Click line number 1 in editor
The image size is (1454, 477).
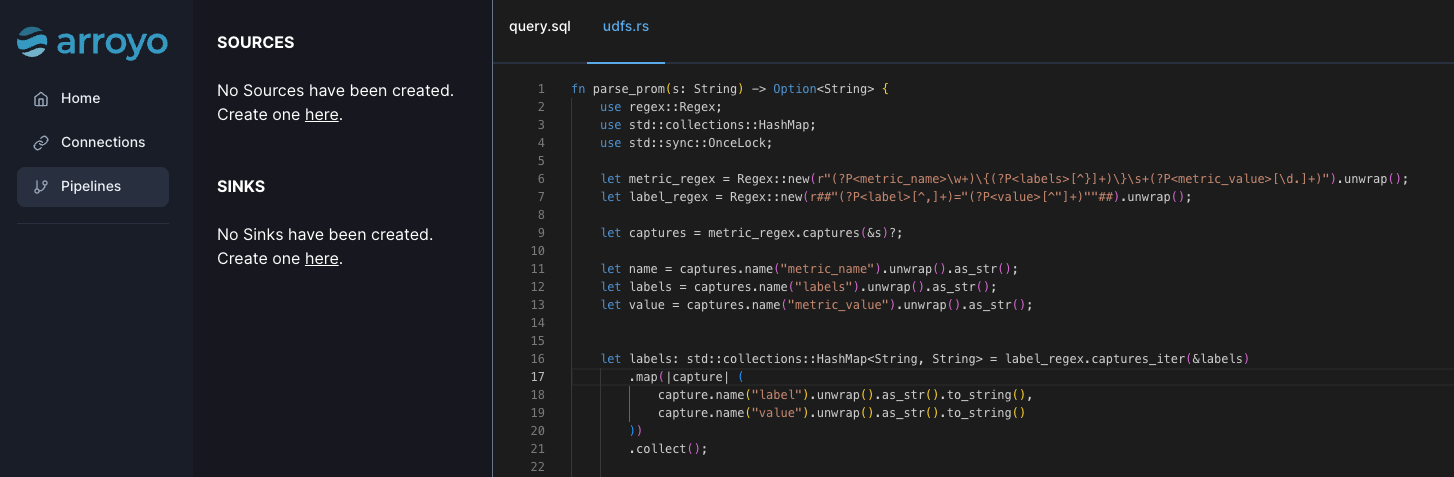click(541, 89)
